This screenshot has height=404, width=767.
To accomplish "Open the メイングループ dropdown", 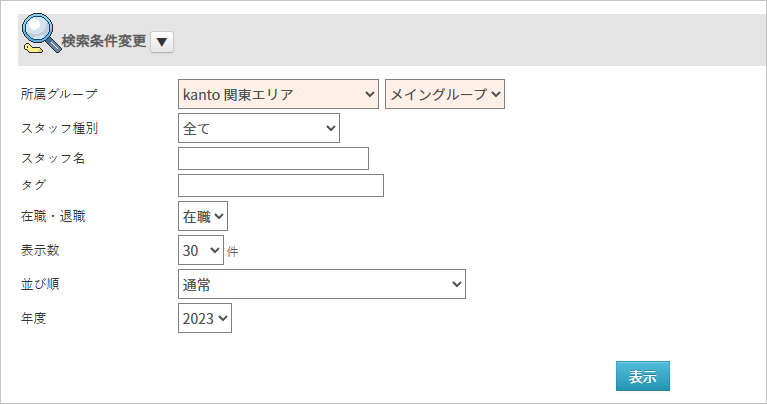I will click(x=445, y=94).
